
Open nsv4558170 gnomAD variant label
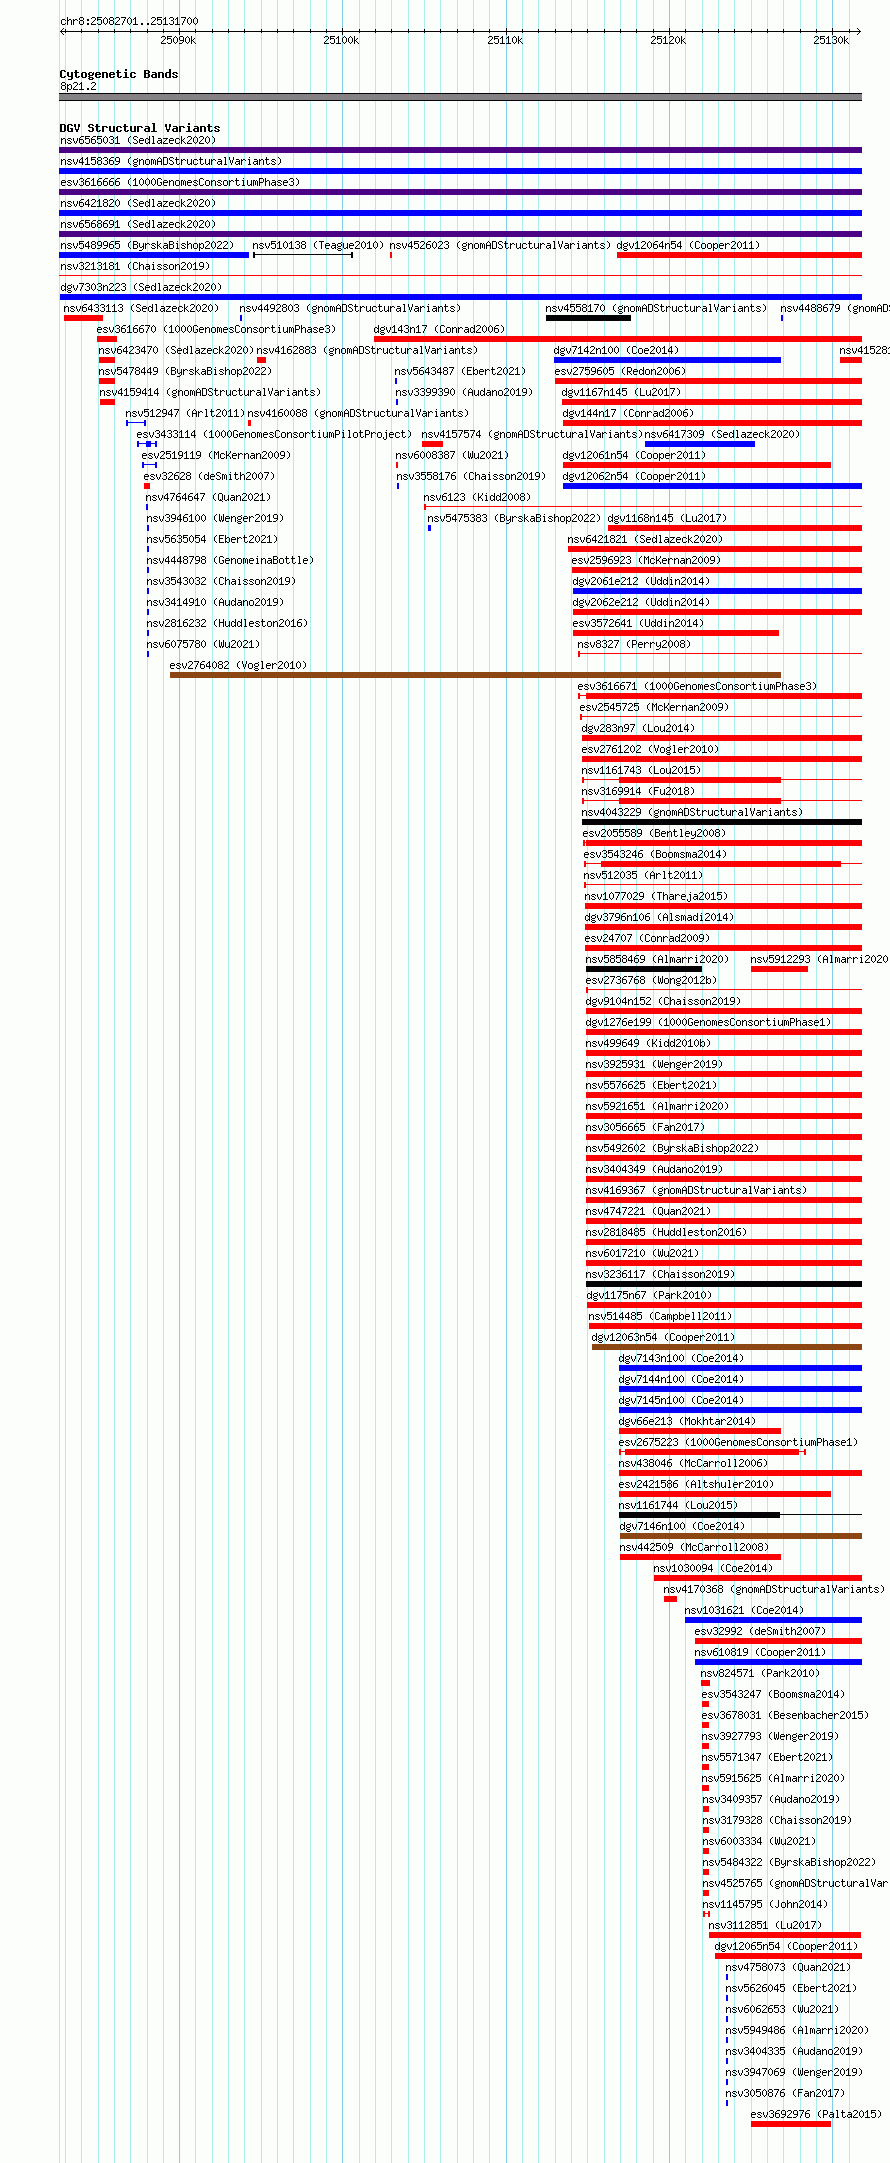(x=657, y=308)
